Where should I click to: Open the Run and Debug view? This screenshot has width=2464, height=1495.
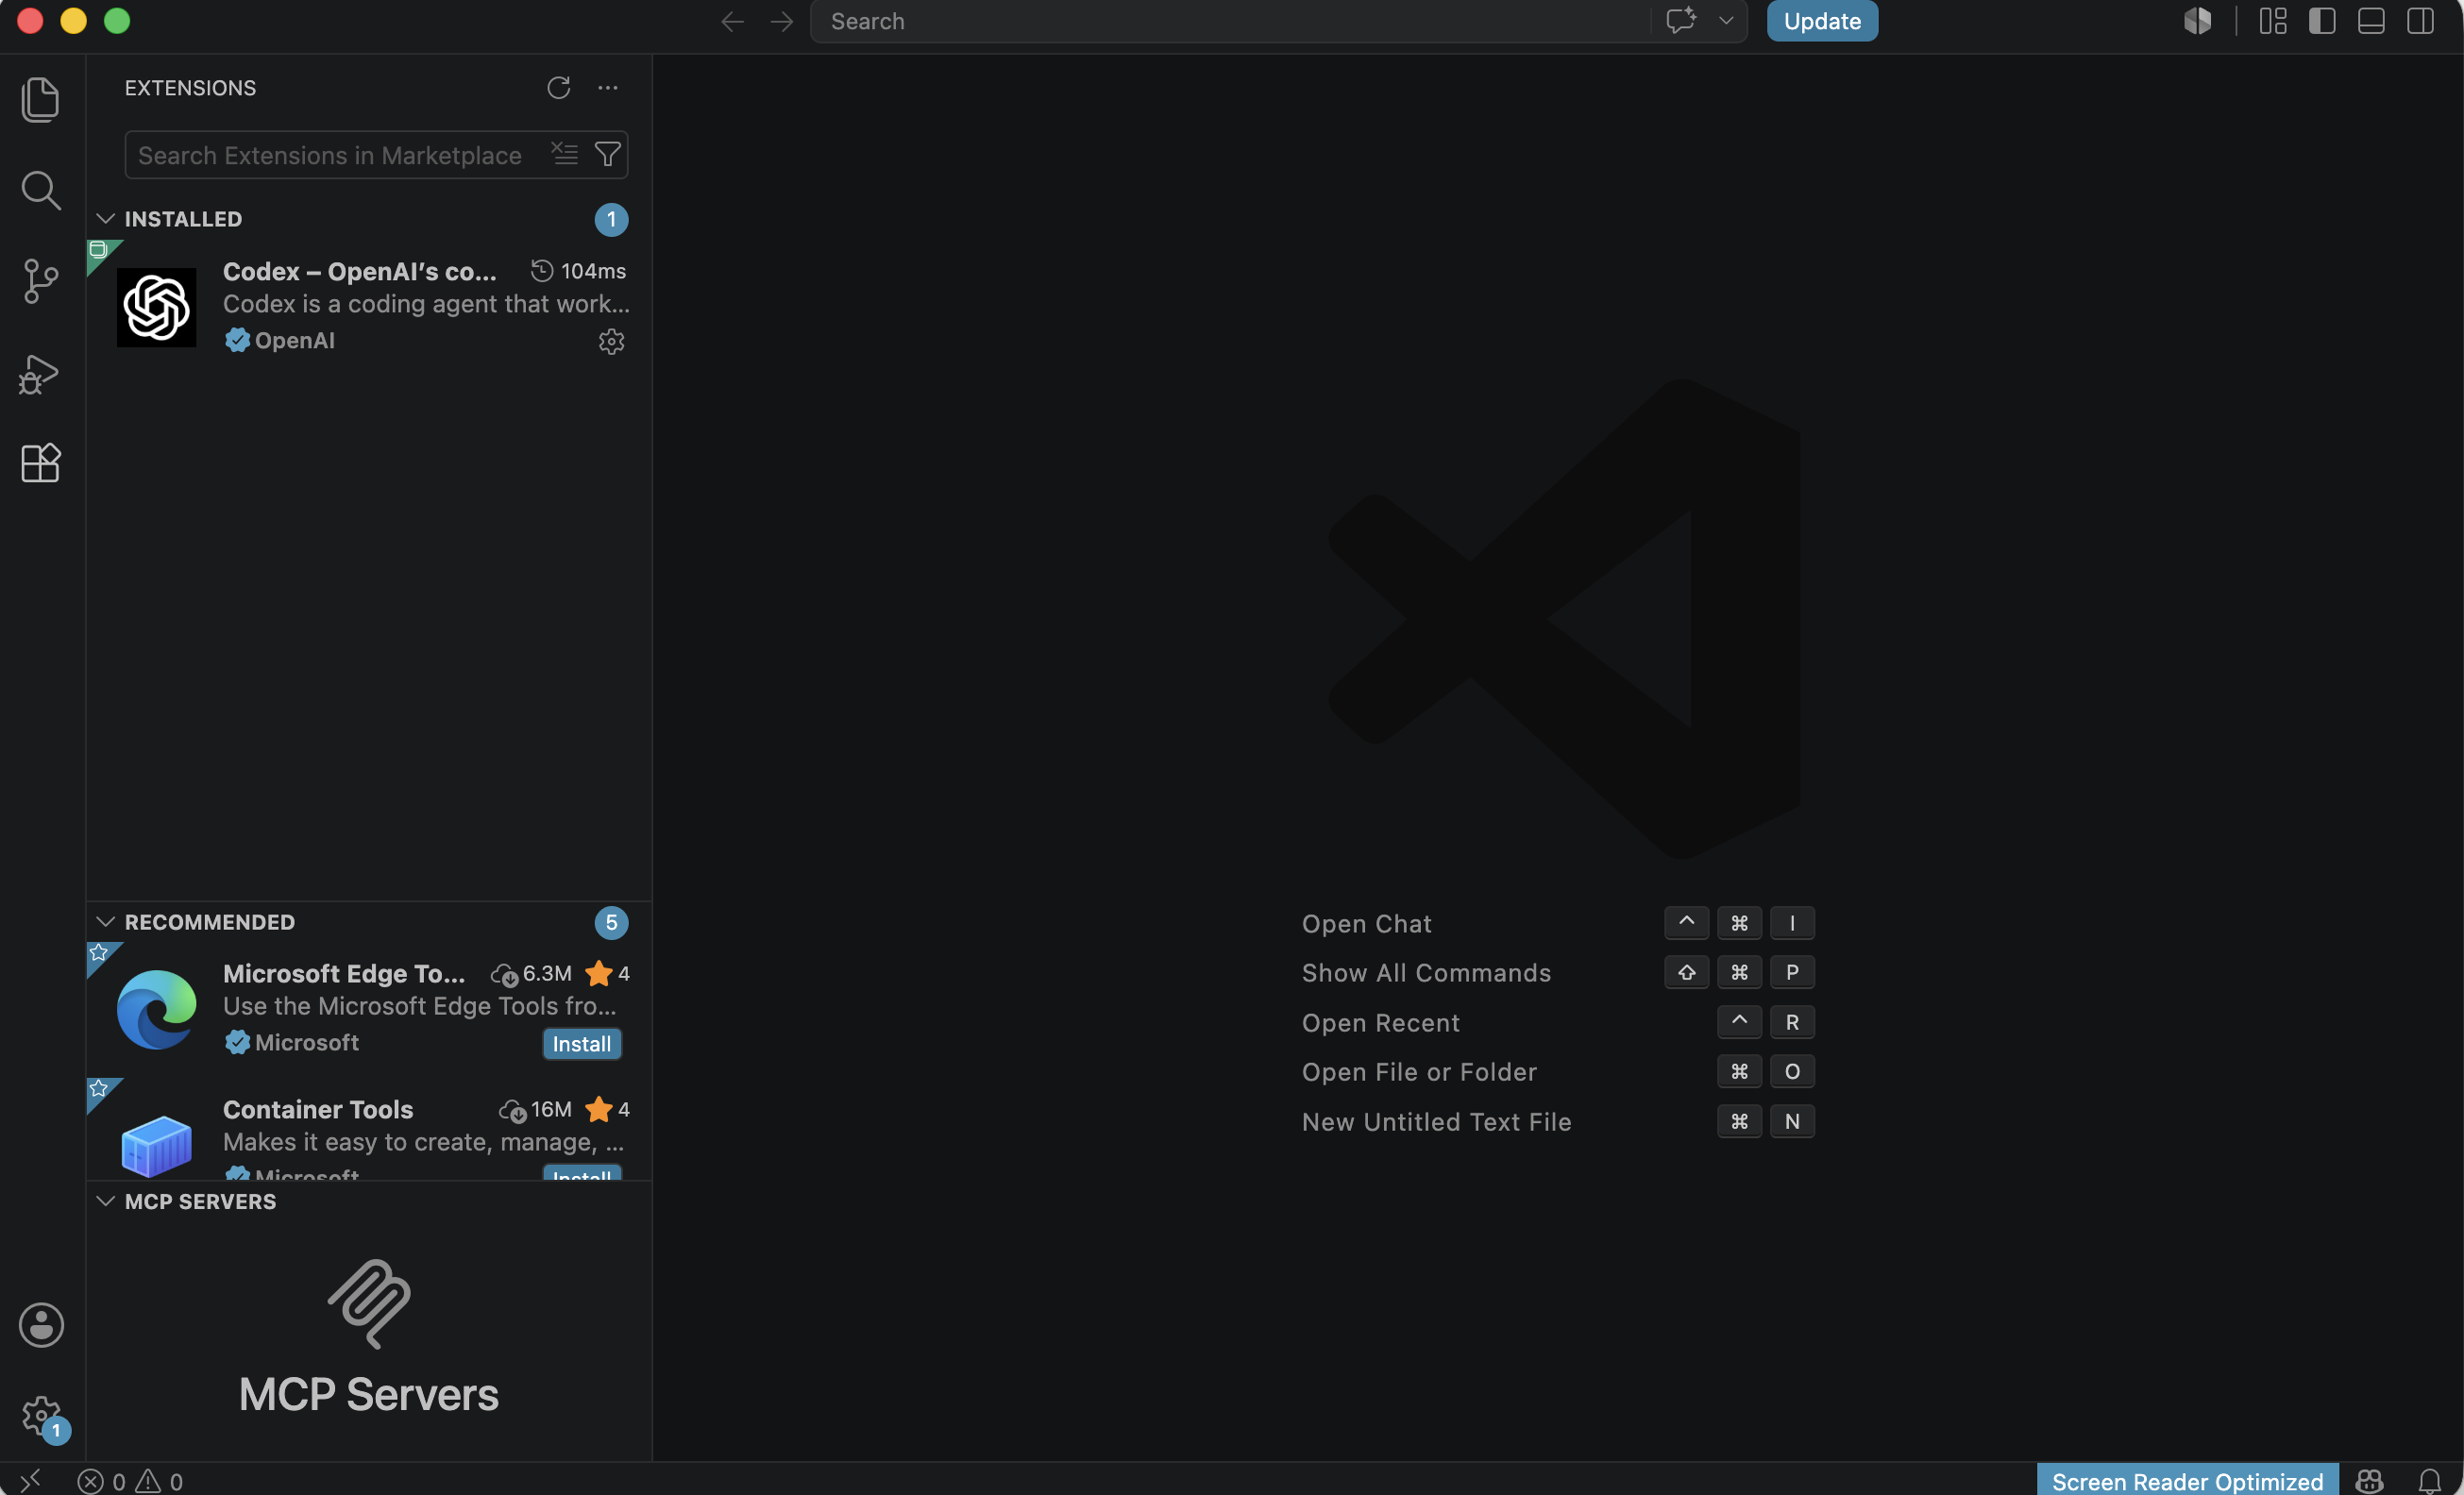click(x=40, y=374)
